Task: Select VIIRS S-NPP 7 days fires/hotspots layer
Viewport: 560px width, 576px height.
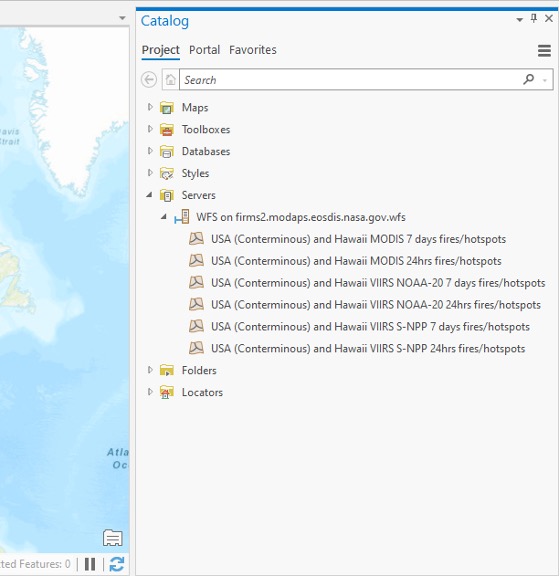Action: coord(359,327)
